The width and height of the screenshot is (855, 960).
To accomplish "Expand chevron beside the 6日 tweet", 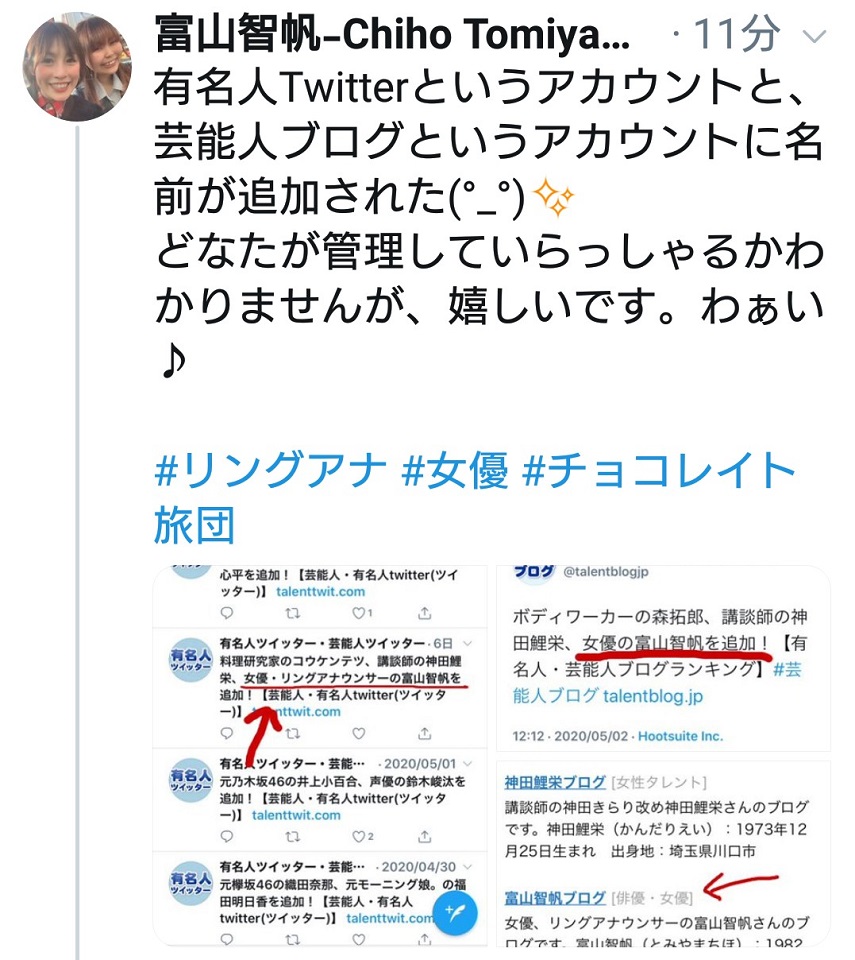I will tap(468, 643).
